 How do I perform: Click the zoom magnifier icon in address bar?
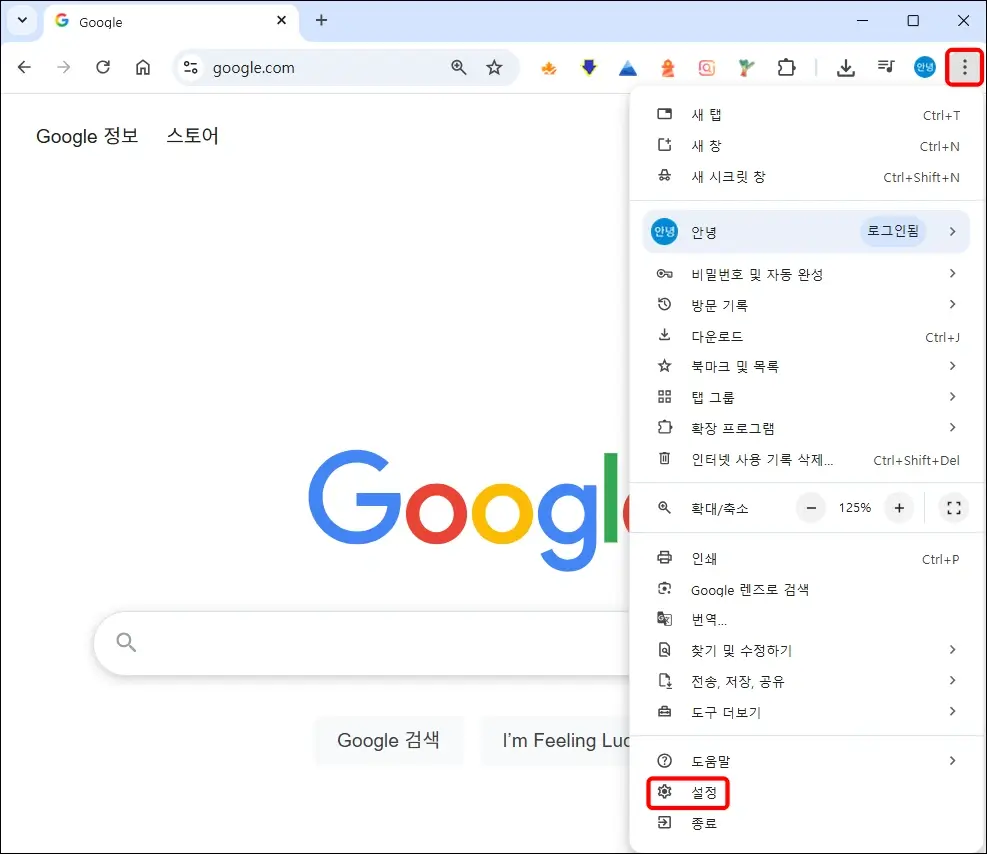[x=459, y=67]
